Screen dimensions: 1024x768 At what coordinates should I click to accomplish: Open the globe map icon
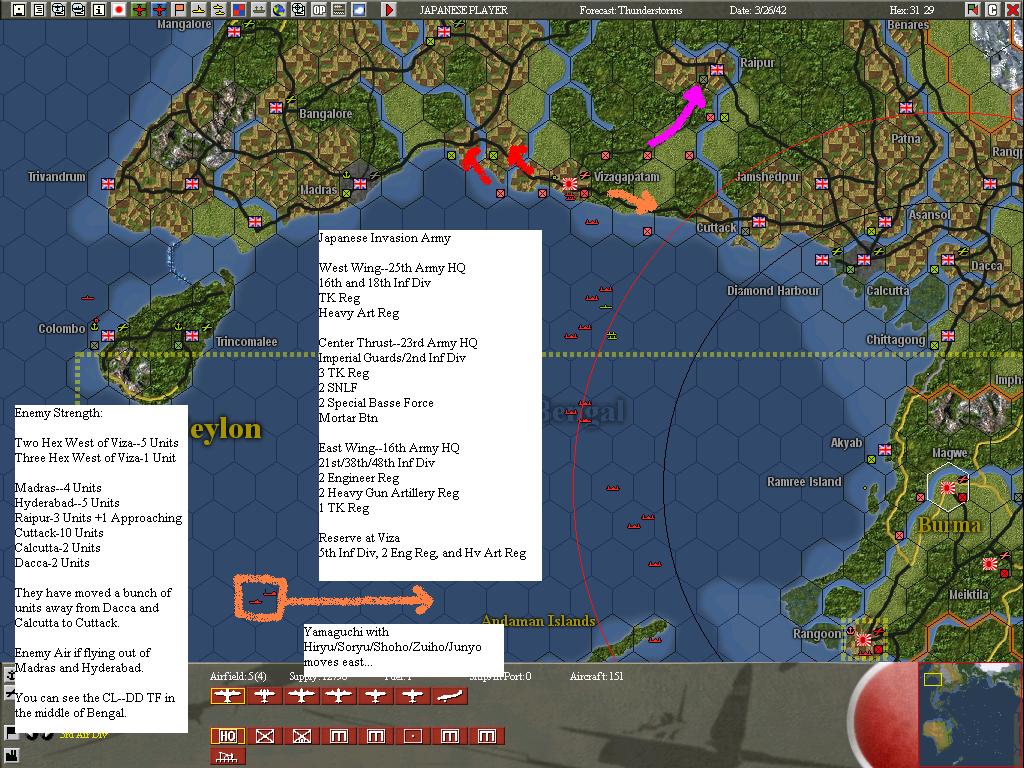[x=278, y=10]
